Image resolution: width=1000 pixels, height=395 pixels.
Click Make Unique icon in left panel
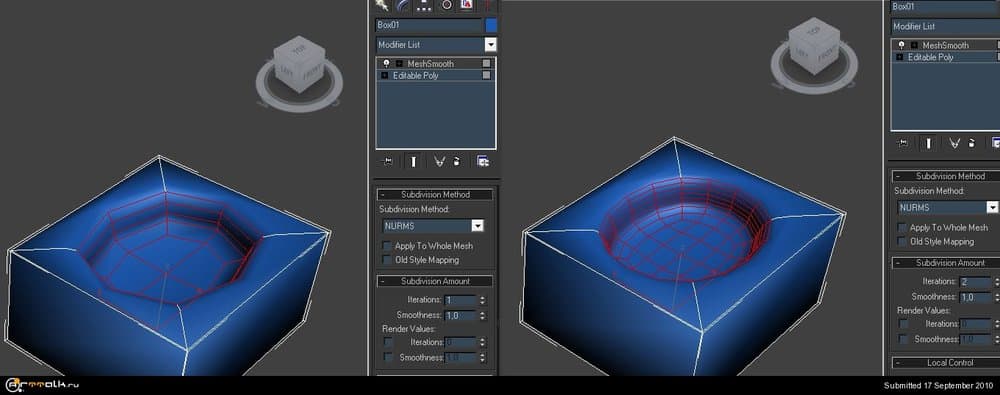tap(439, 161)
